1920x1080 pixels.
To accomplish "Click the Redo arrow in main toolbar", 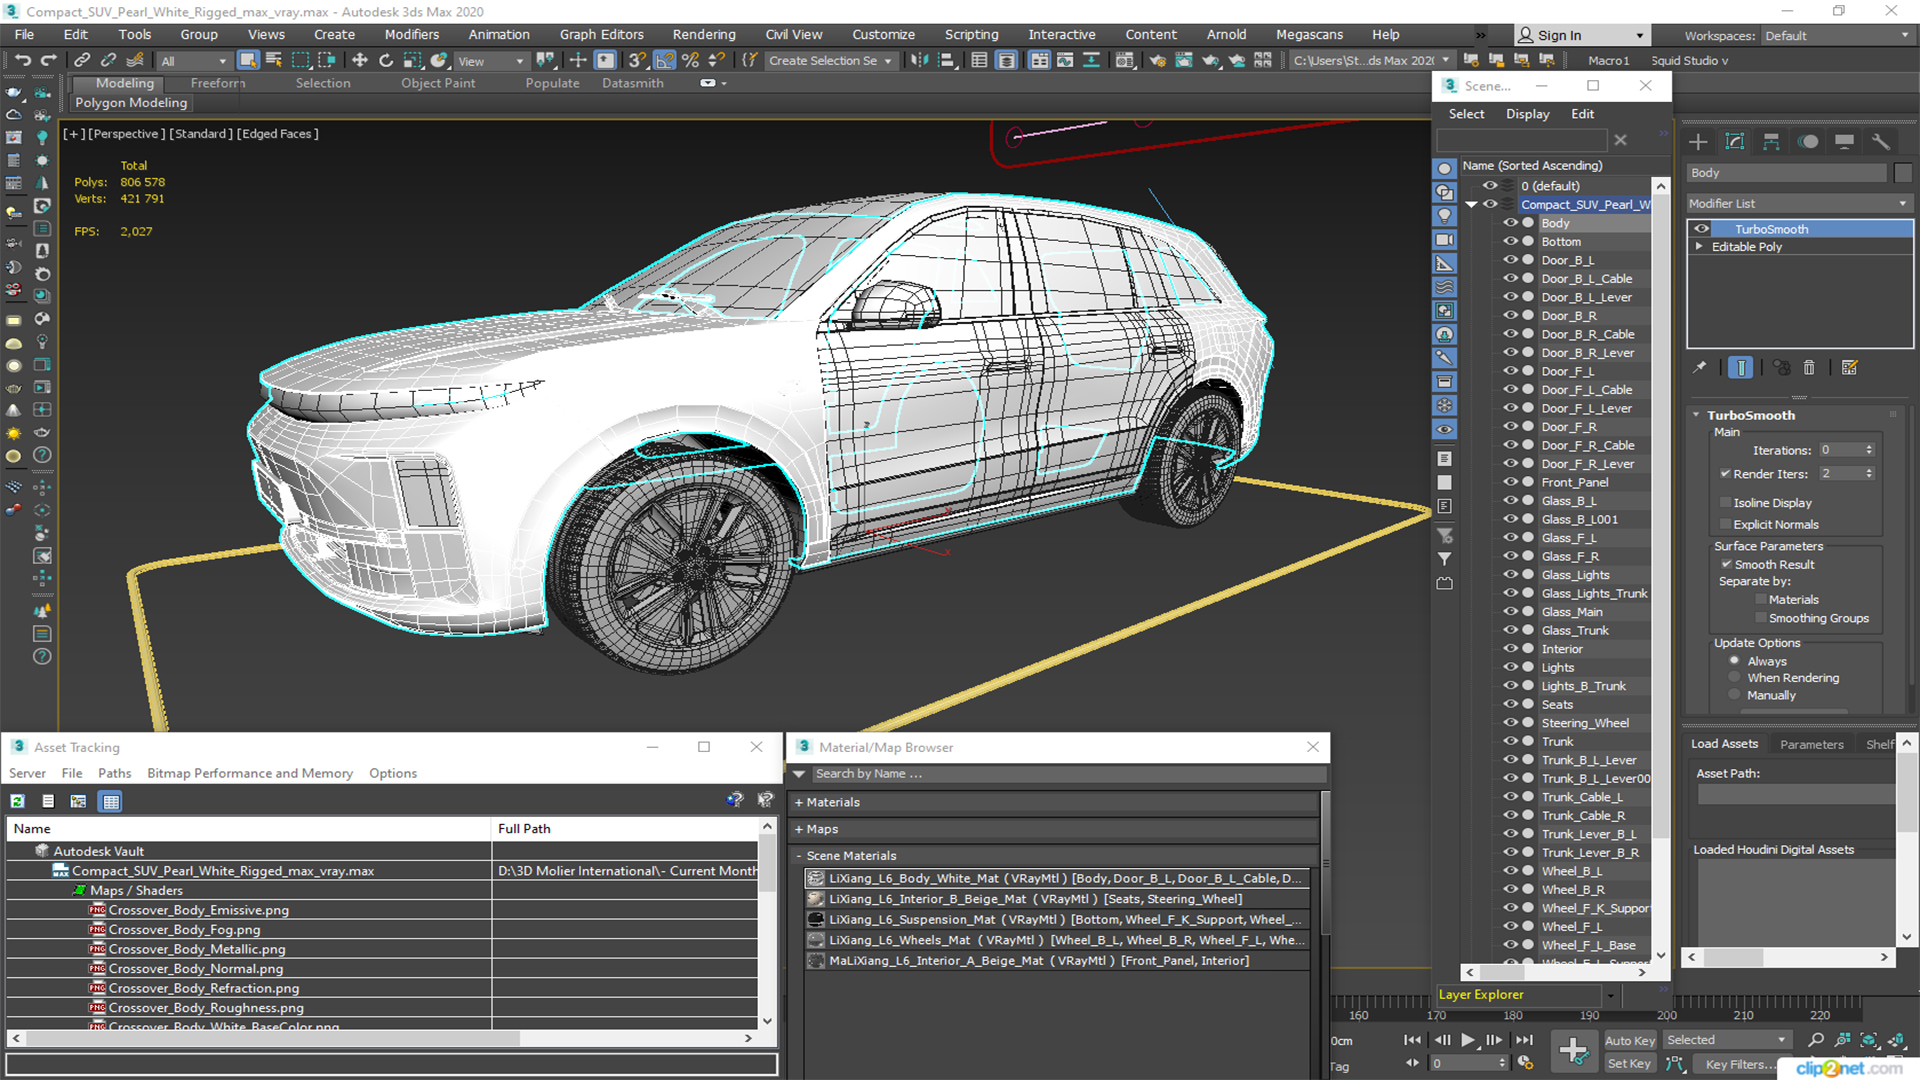I will tap(48, 61).
